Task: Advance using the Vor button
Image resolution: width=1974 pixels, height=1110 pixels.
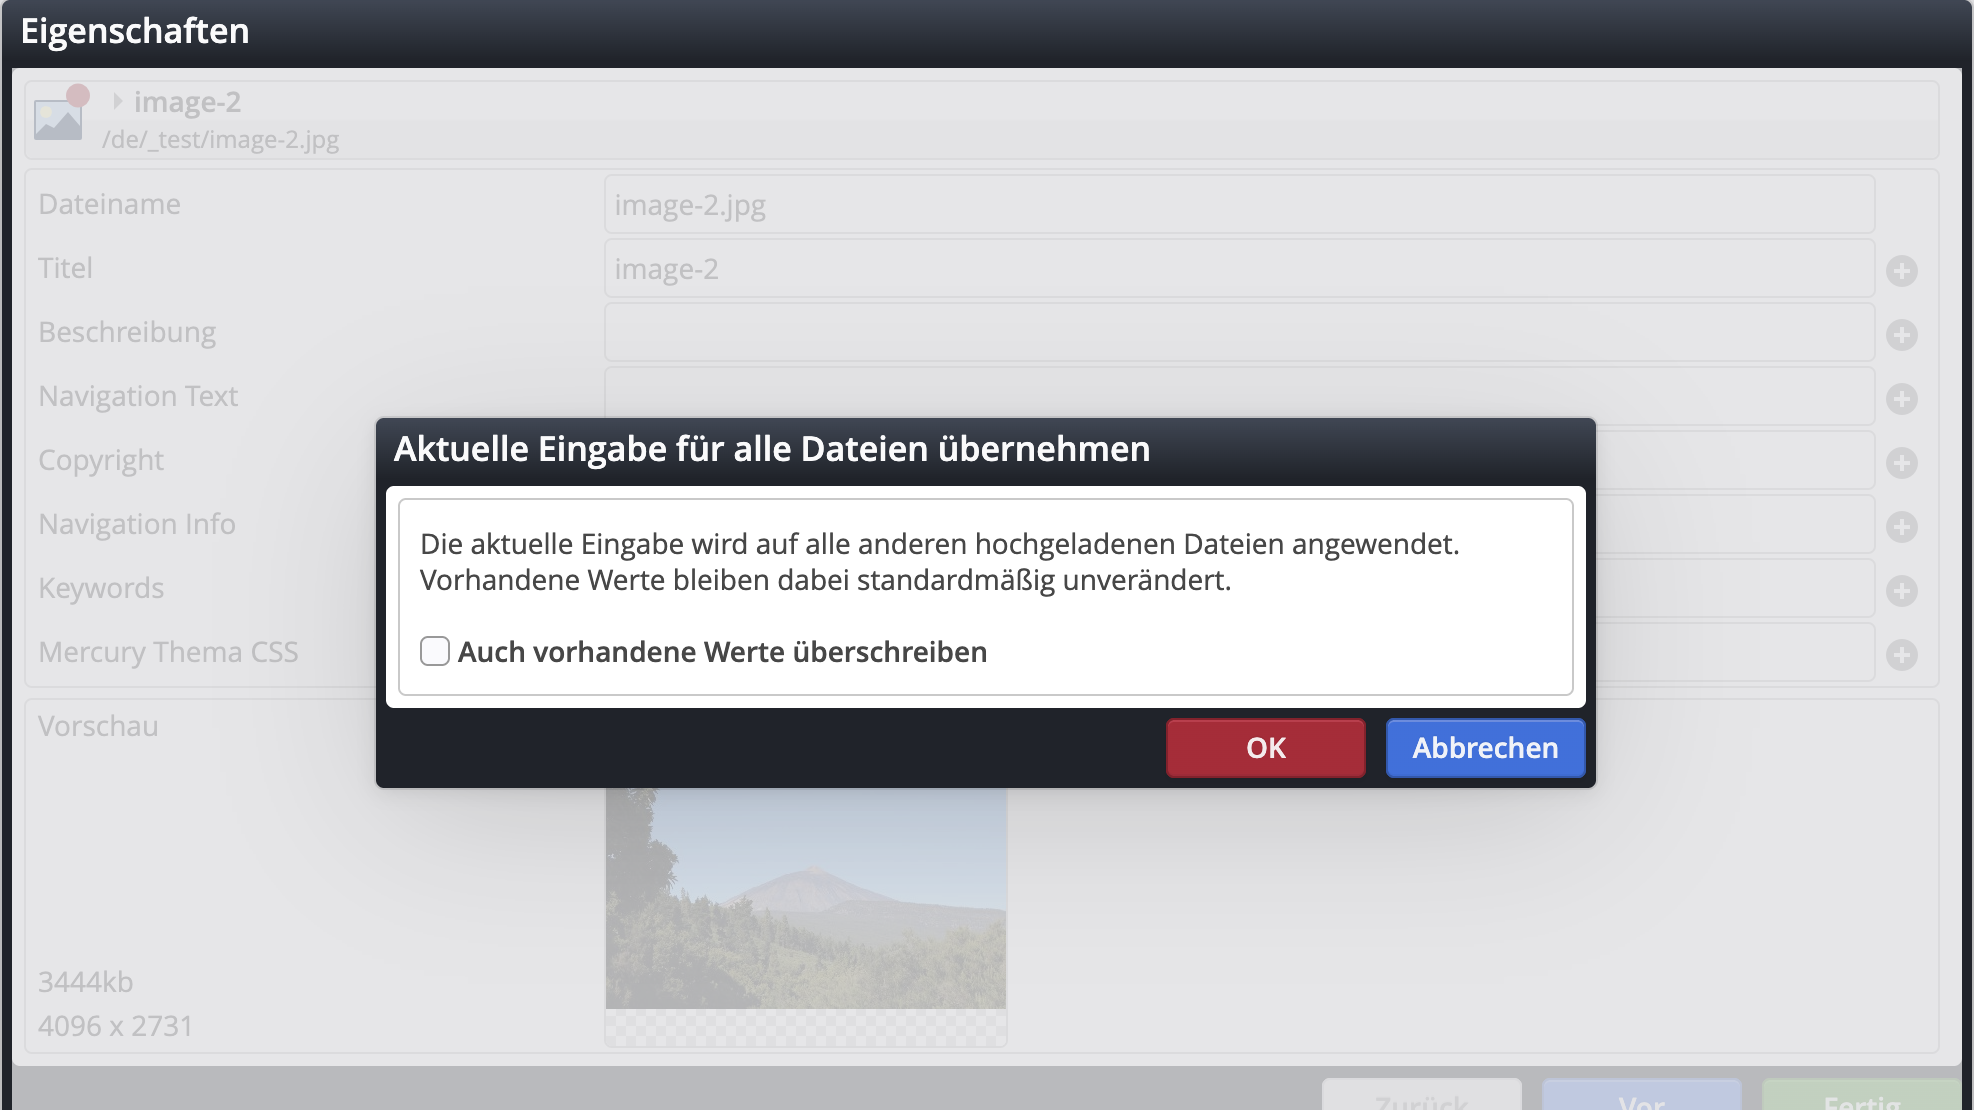Action: click(x=1641, y=1100)
